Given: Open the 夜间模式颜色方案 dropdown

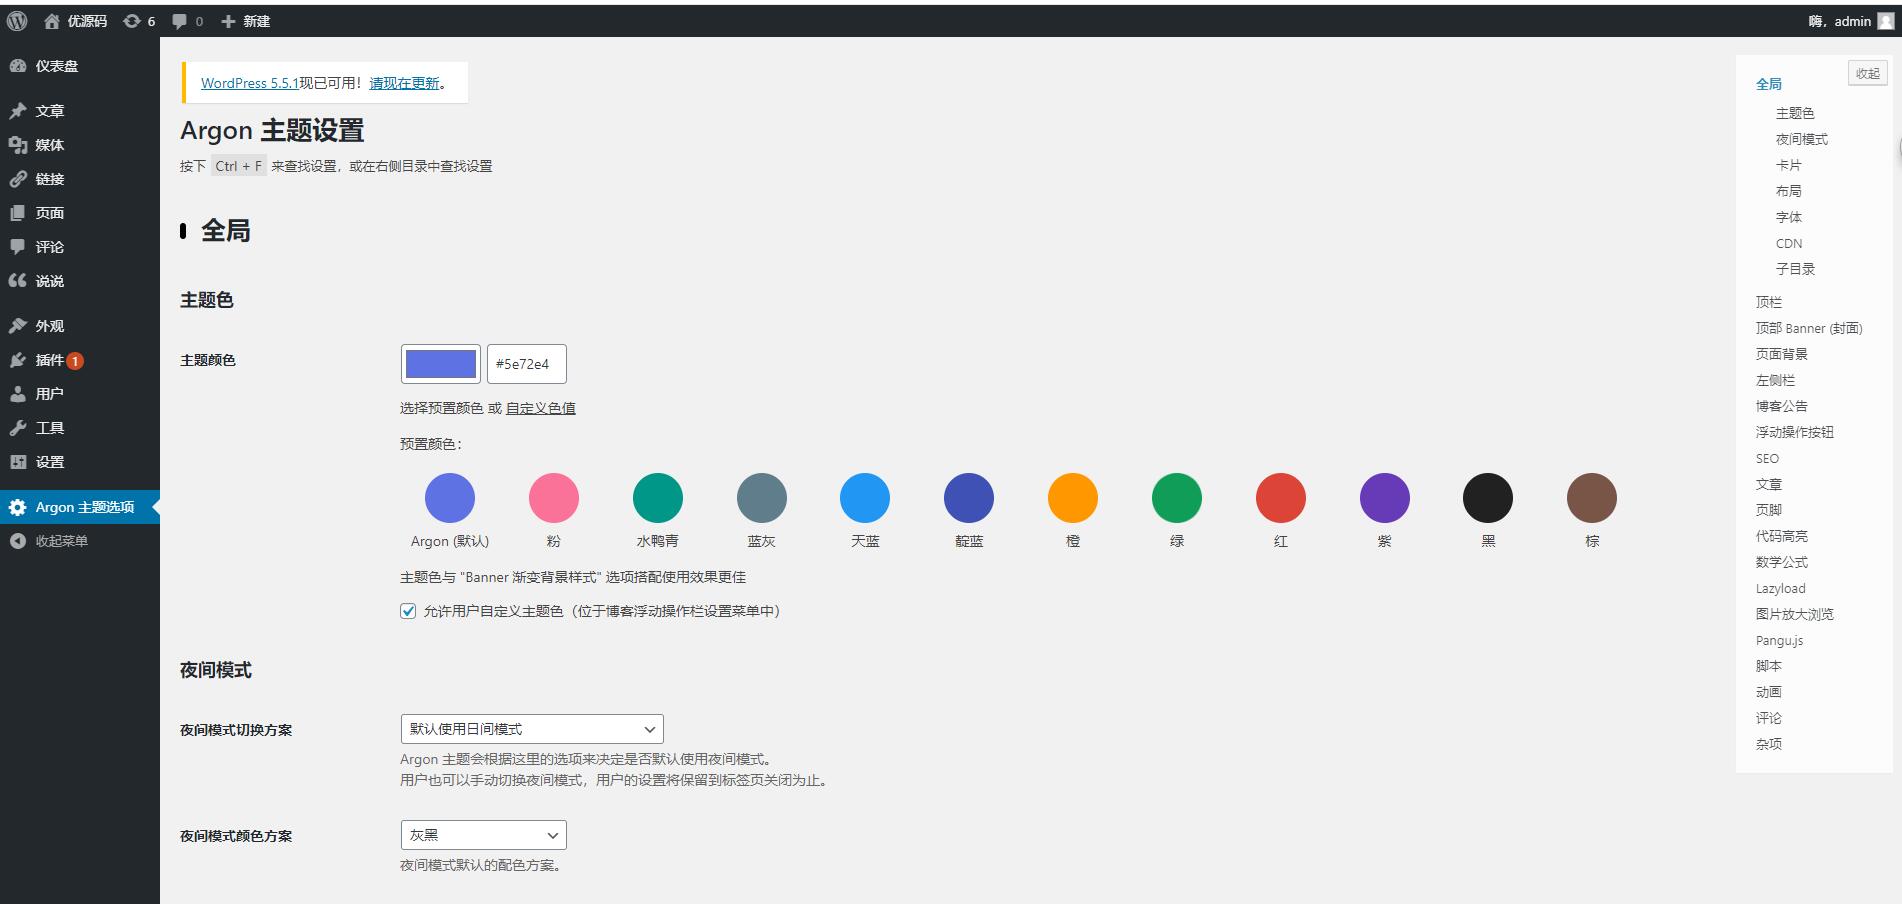Looking at the screenshot, I should click(x=483, y=835).
